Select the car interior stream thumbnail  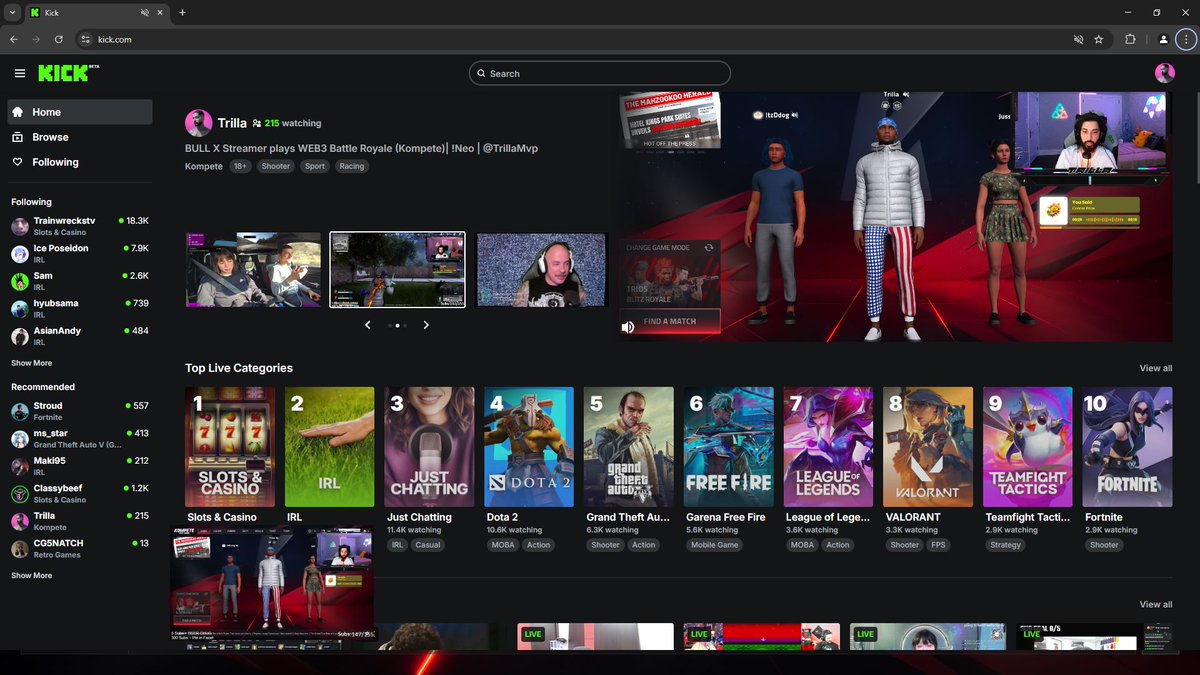coord(254,270)
